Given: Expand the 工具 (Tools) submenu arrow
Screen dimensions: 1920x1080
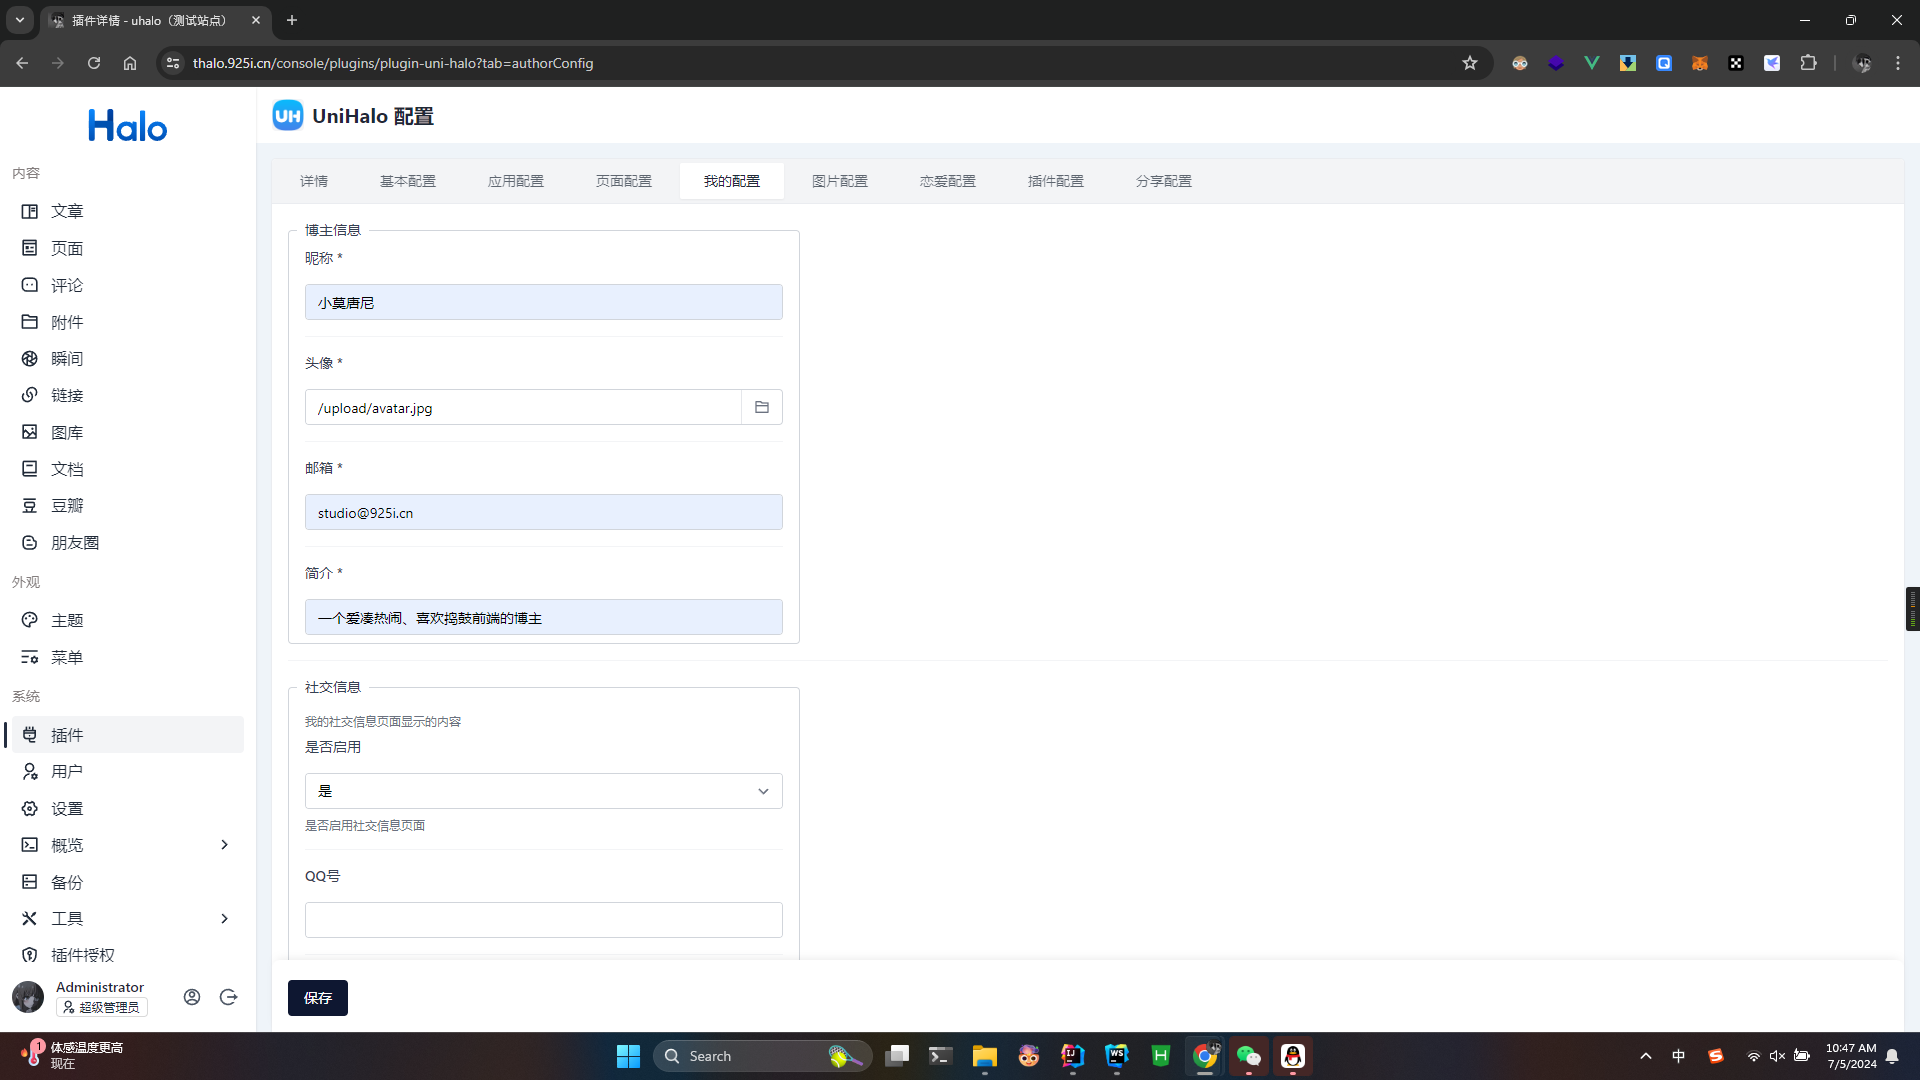Looking at the screenshot, I should pyautogui.click(x=223, y=918).
